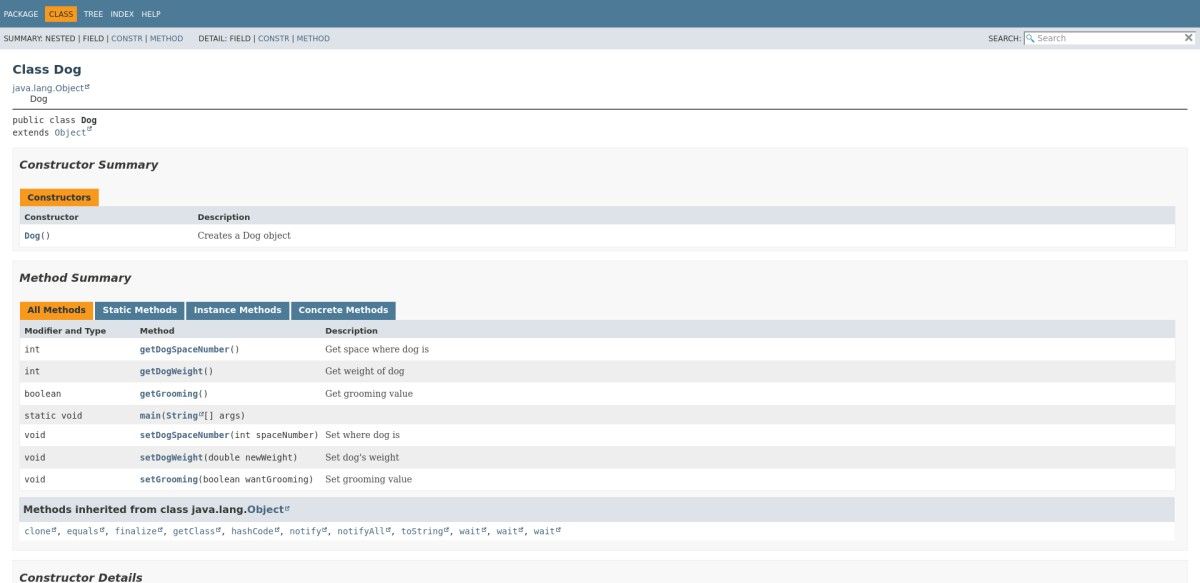
Task: Click the Dog constructor link
Action: 32,236
